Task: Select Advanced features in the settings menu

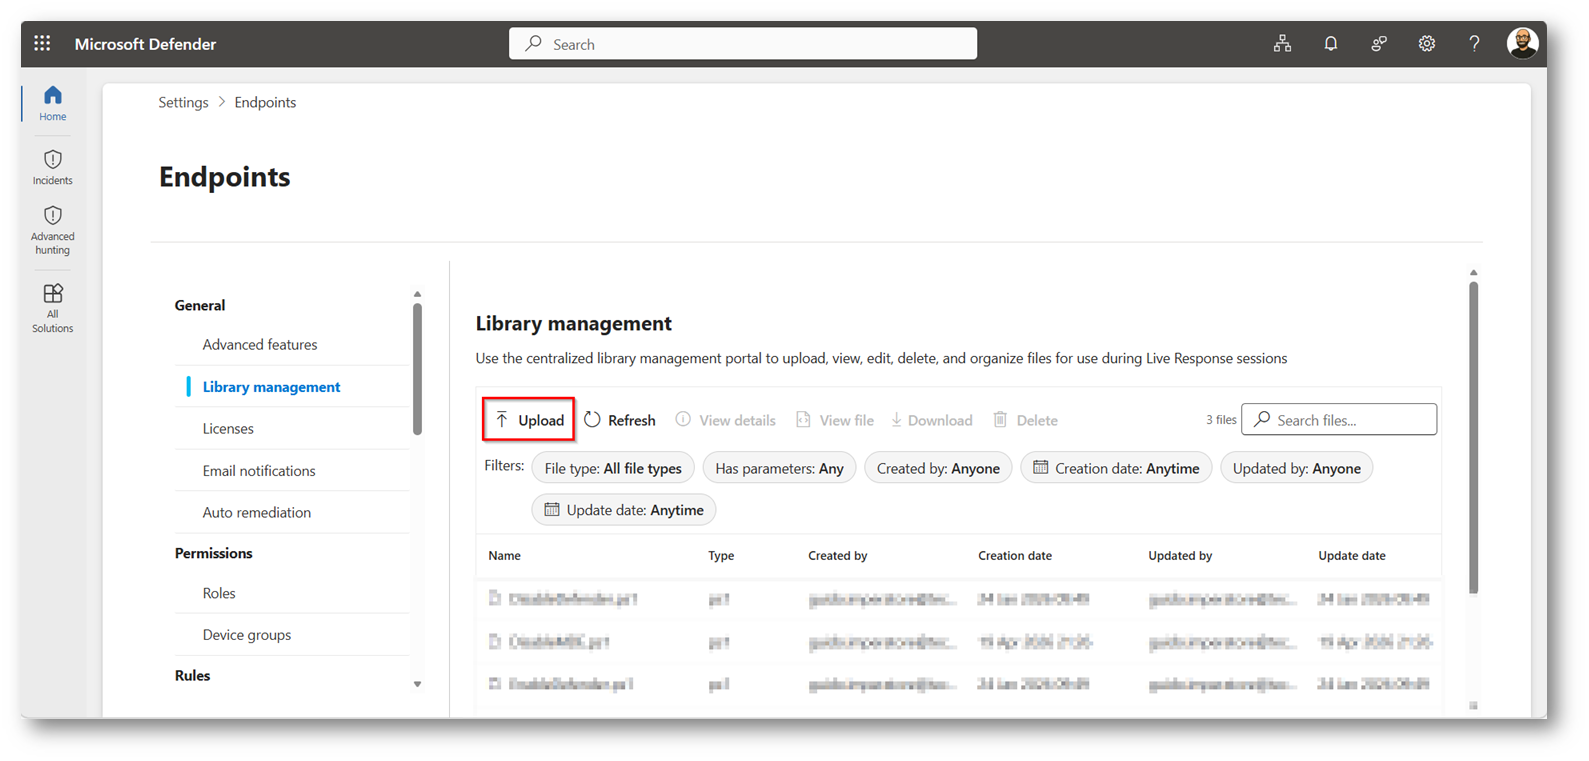Action: pos(260,344)
